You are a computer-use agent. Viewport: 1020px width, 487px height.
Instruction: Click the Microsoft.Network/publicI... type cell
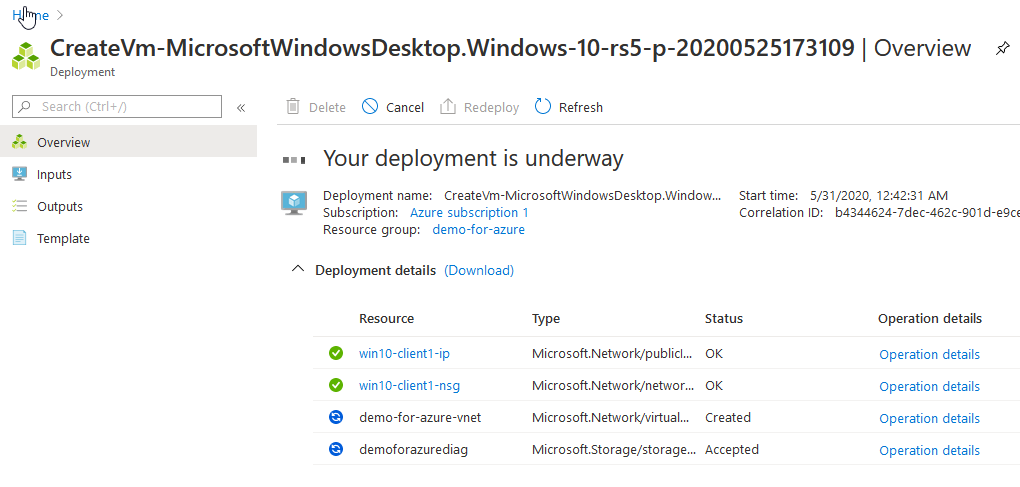pos(613,354)
